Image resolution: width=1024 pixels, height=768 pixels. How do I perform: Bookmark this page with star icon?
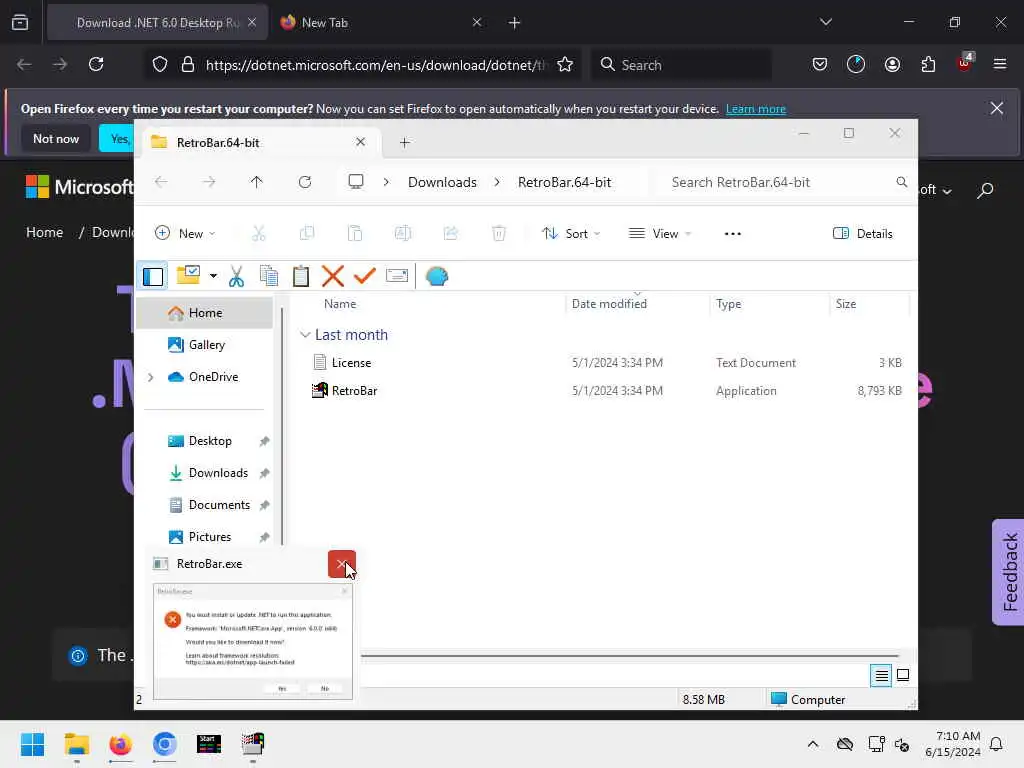click(x=565, y=64)
